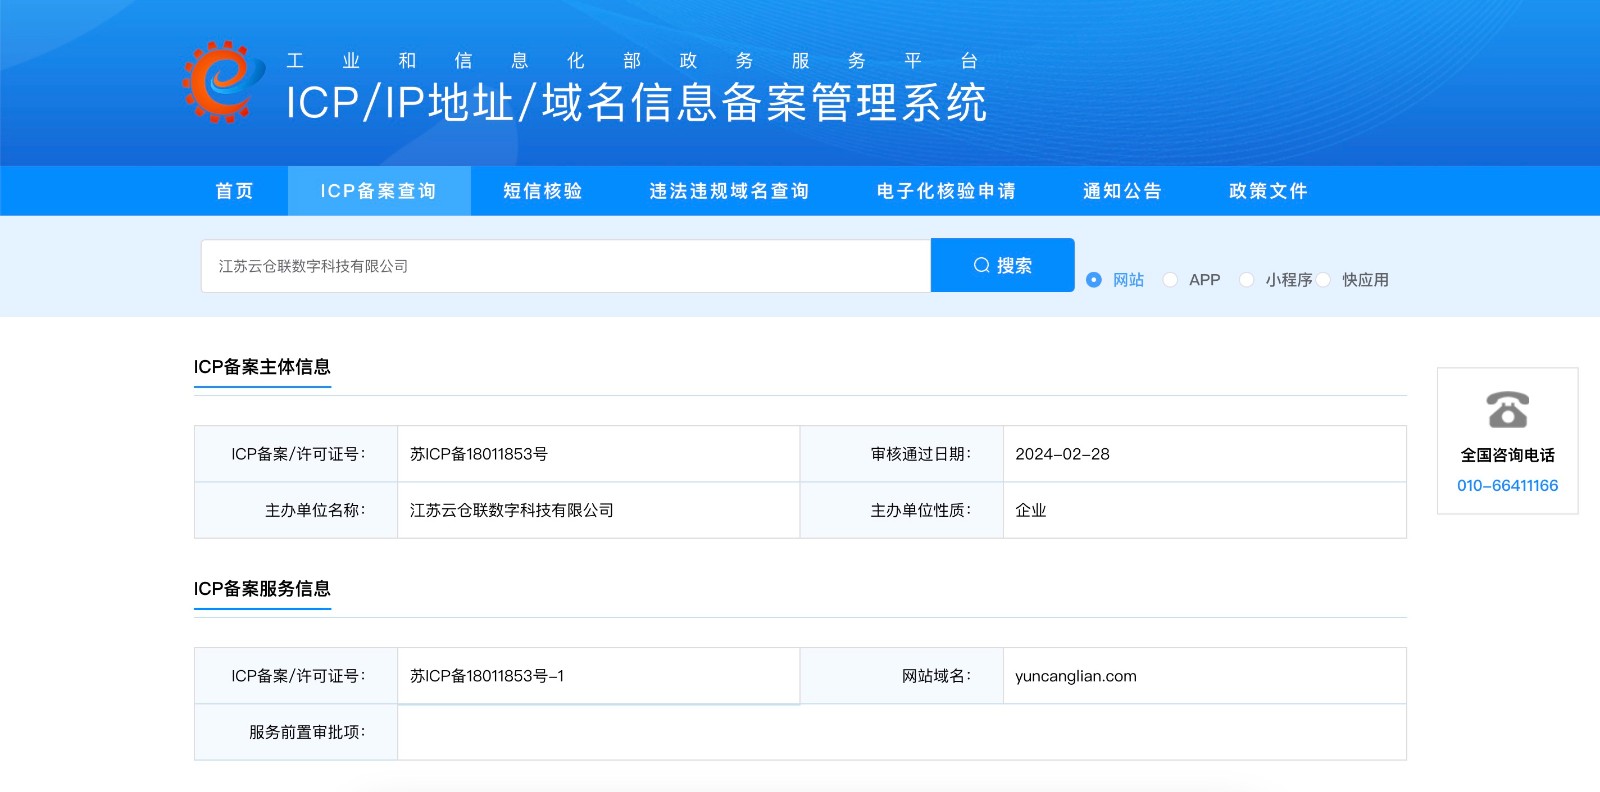
Task: Open the 首页 navigation tab
Action: 235,191
